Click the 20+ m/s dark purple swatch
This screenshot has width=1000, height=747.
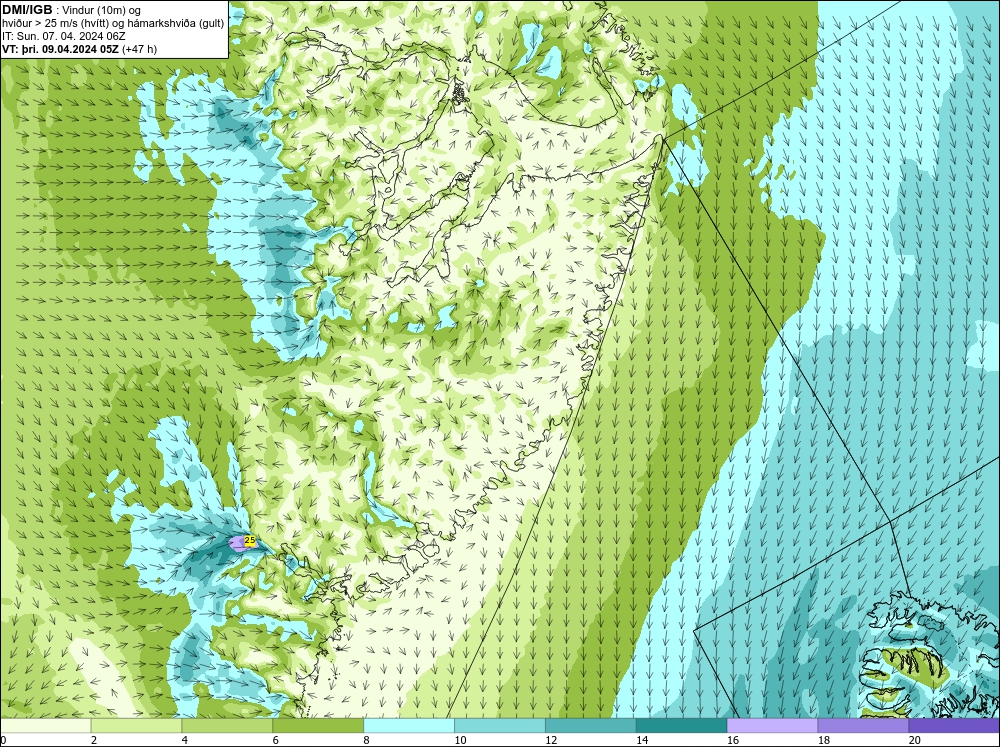pos(954,726)
